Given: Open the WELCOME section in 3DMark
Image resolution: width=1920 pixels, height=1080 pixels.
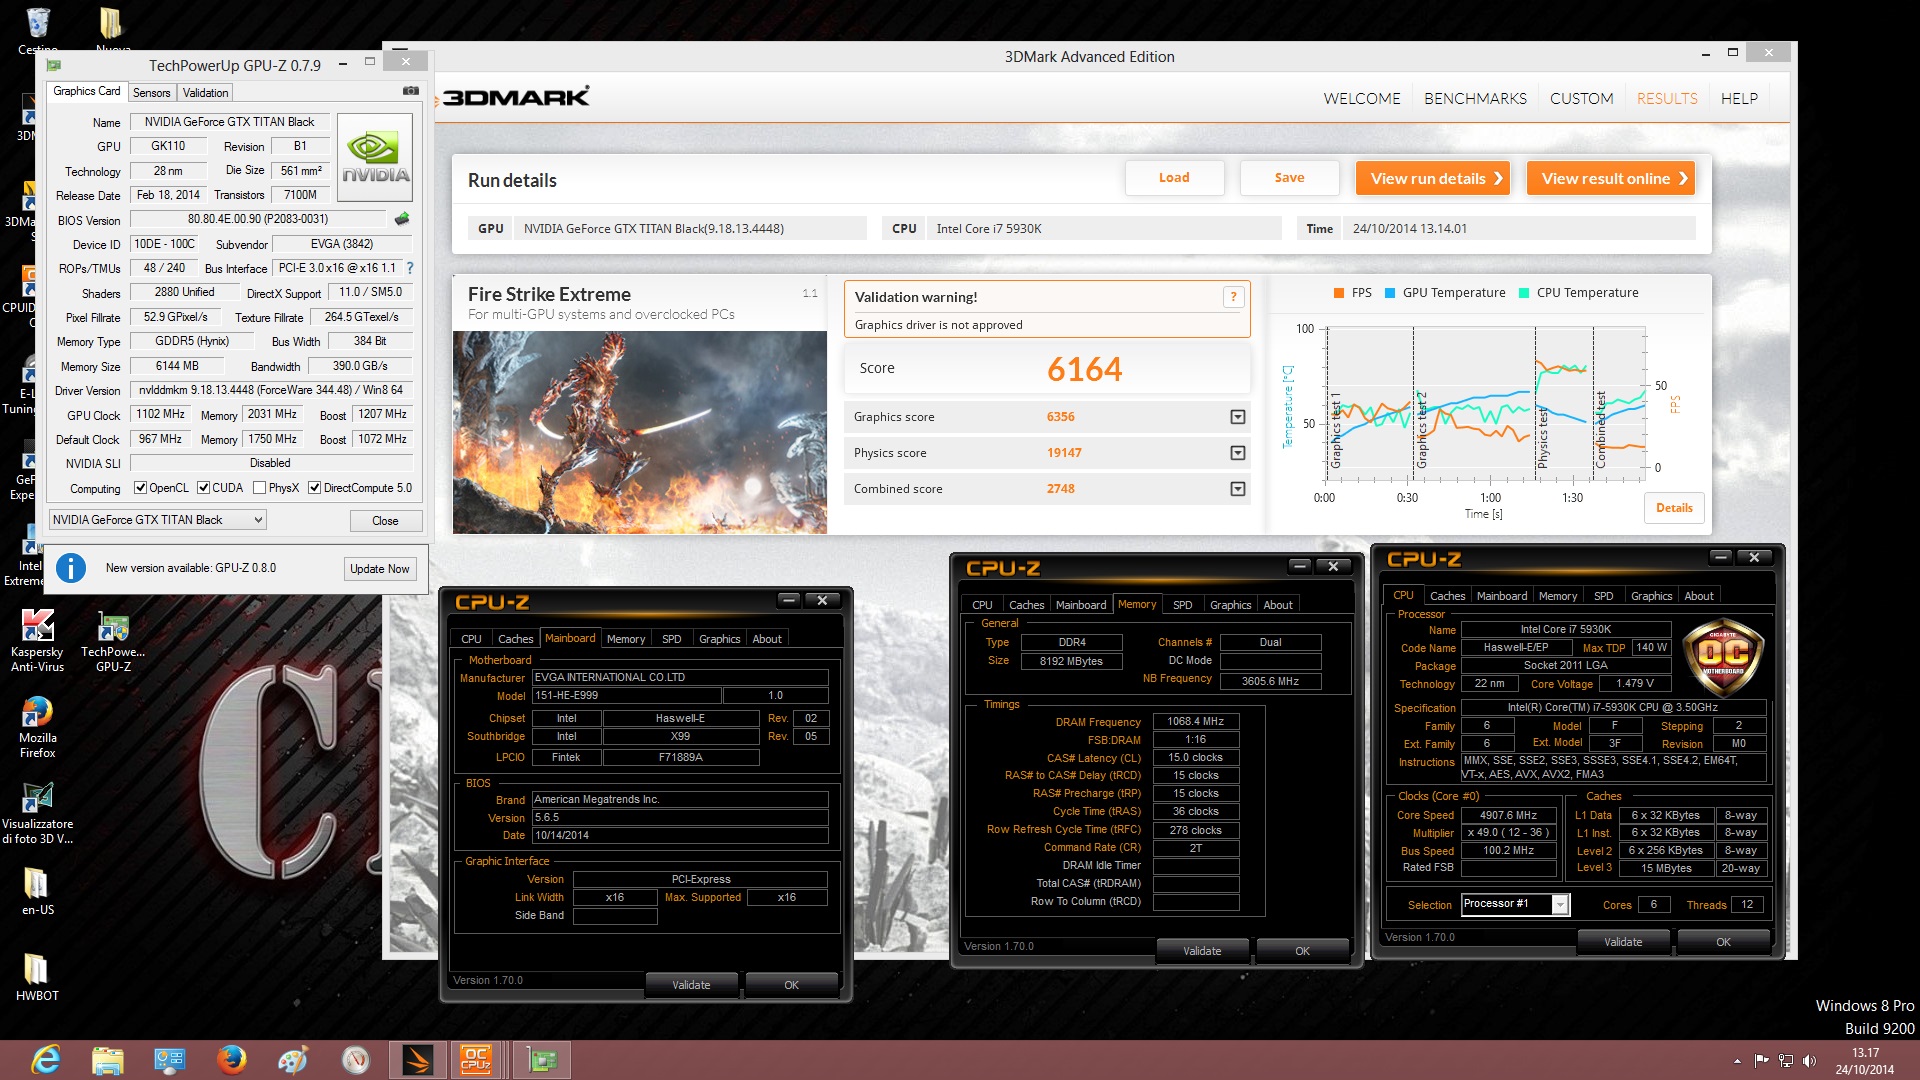Looking at the screenshot, I should (1362, 98).
